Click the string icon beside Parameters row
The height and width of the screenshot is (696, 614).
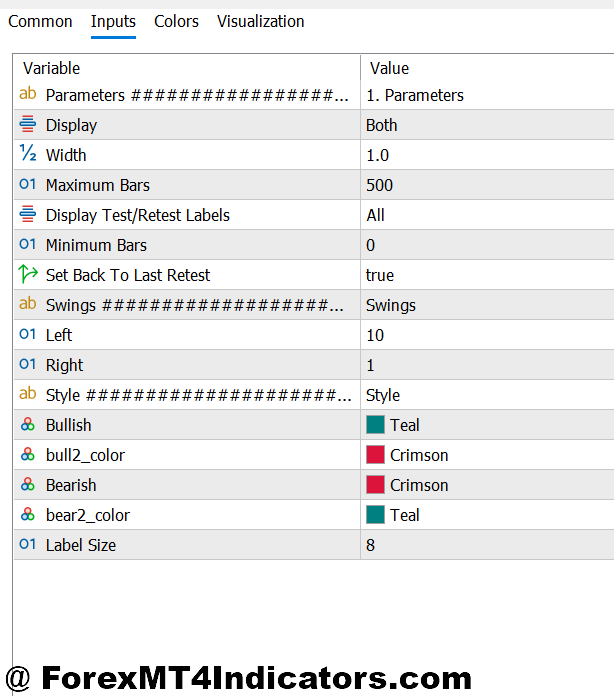[27, 95]
